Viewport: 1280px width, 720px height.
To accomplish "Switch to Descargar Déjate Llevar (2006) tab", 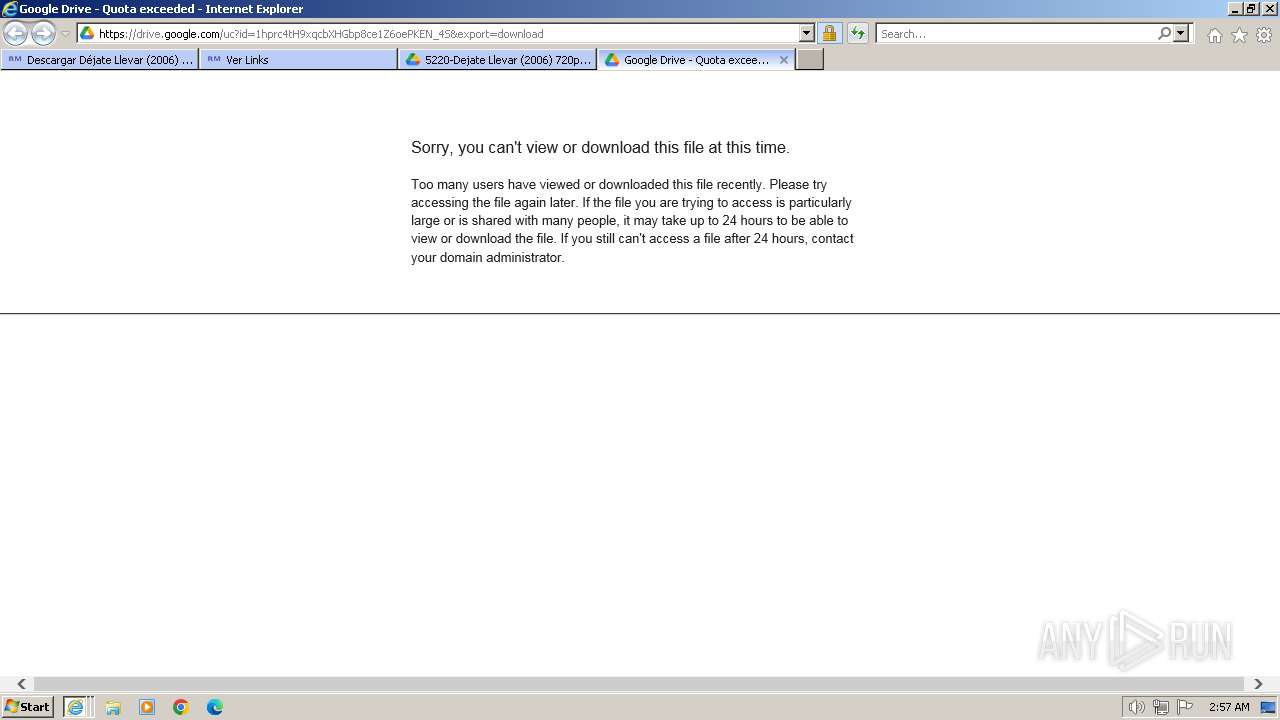I will (99, 60).
